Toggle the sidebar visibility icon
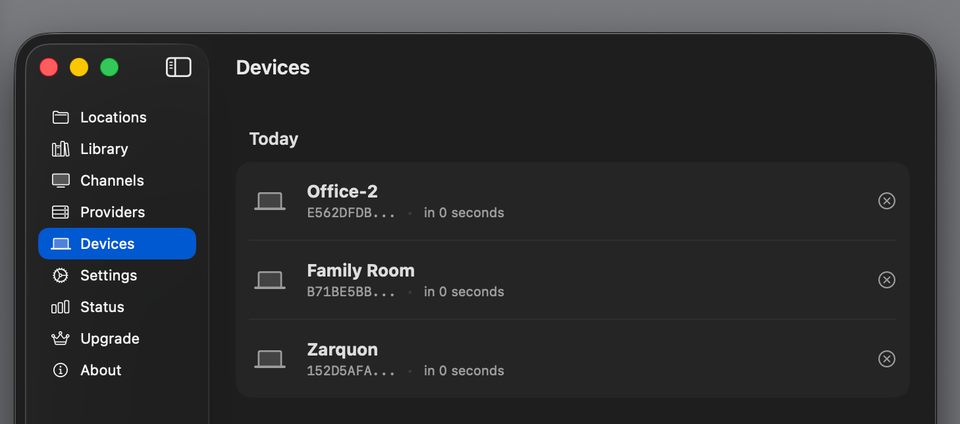Screen dimensions: 960x424 (178, 67)
